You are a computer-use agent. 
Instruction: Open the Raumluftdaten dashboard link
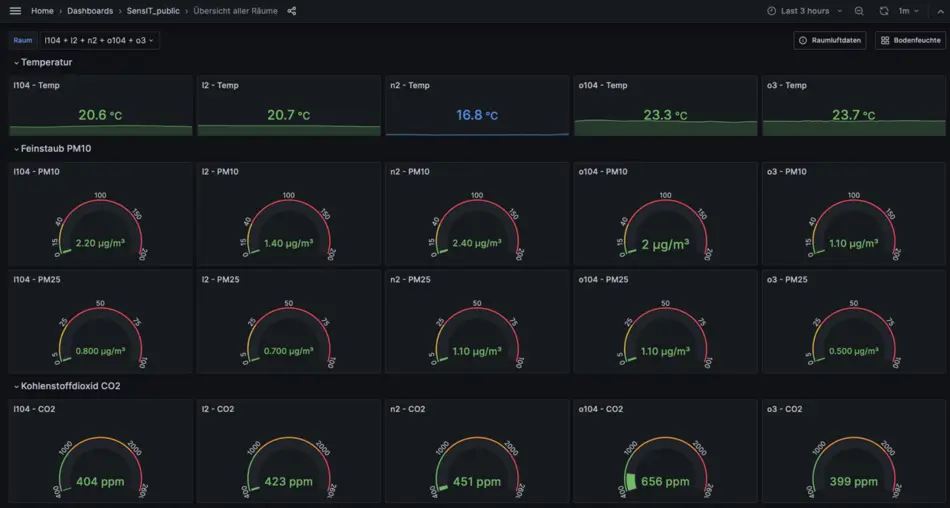coord(830,40)
